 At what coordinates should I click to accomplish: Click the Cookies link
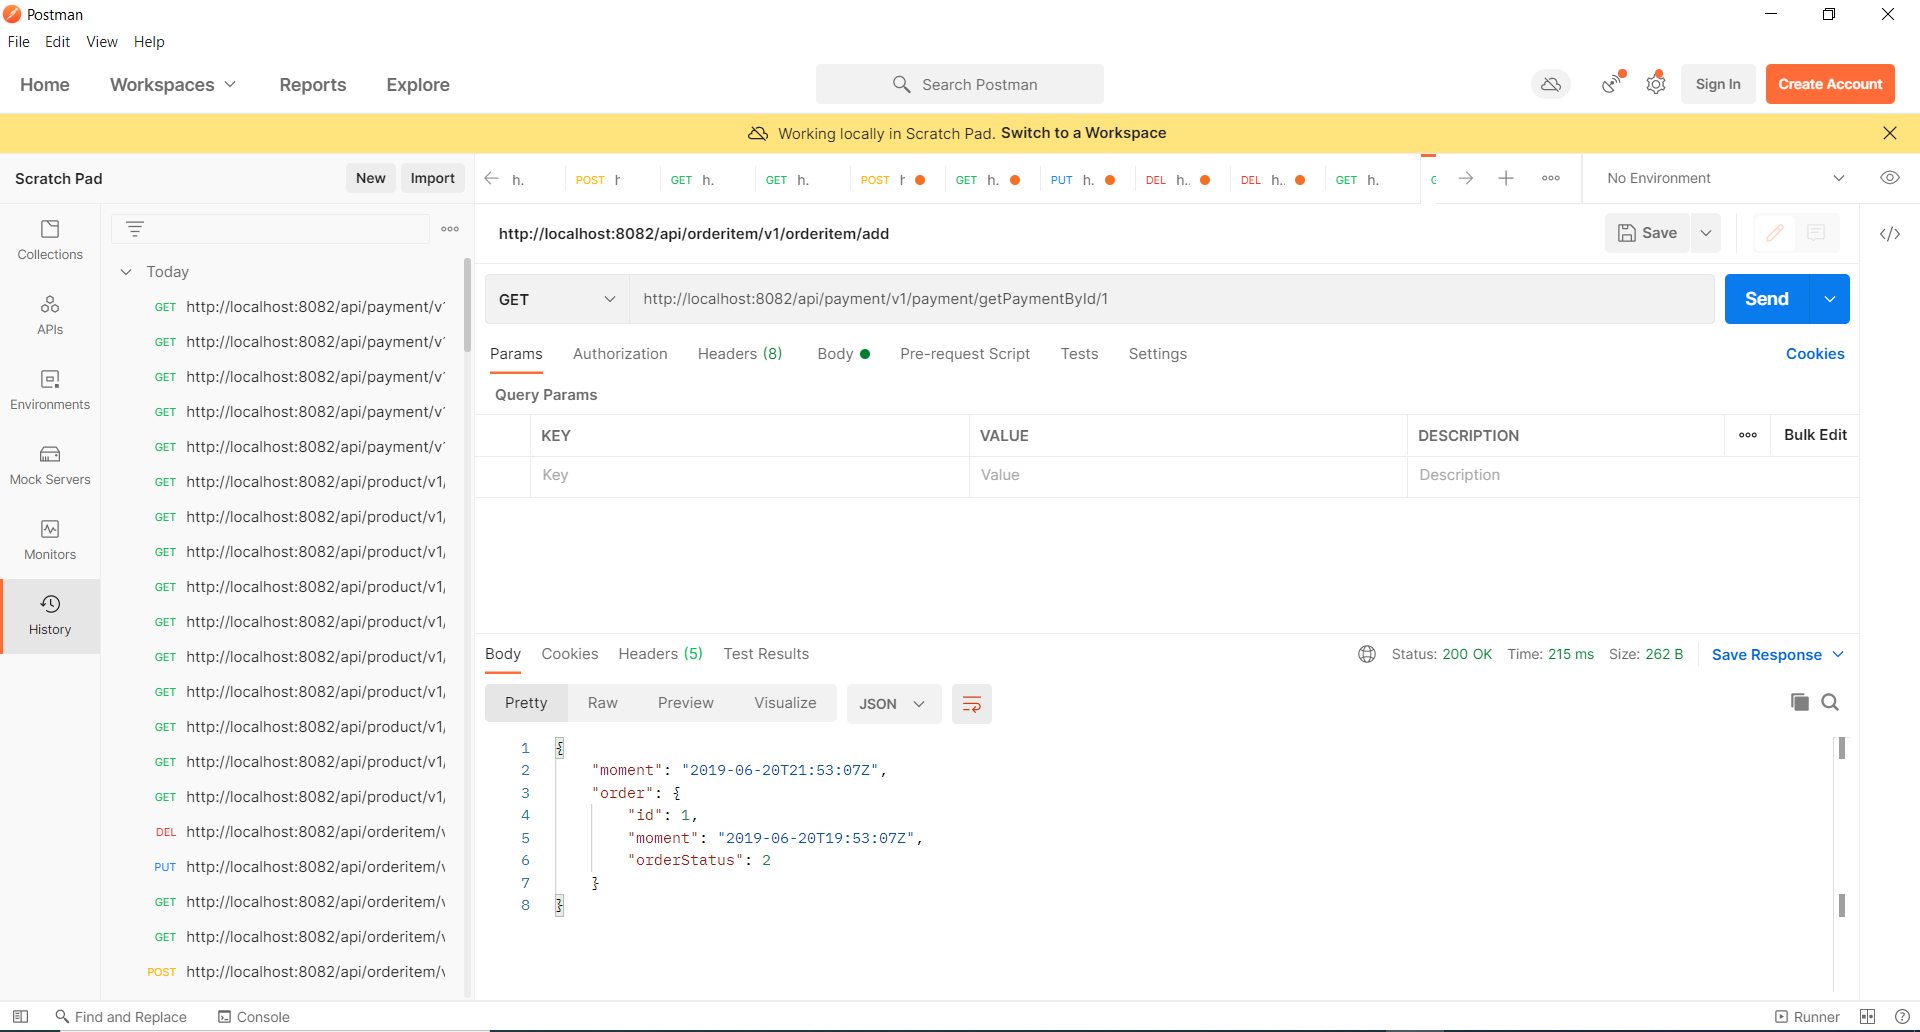tap(1815, 354)
